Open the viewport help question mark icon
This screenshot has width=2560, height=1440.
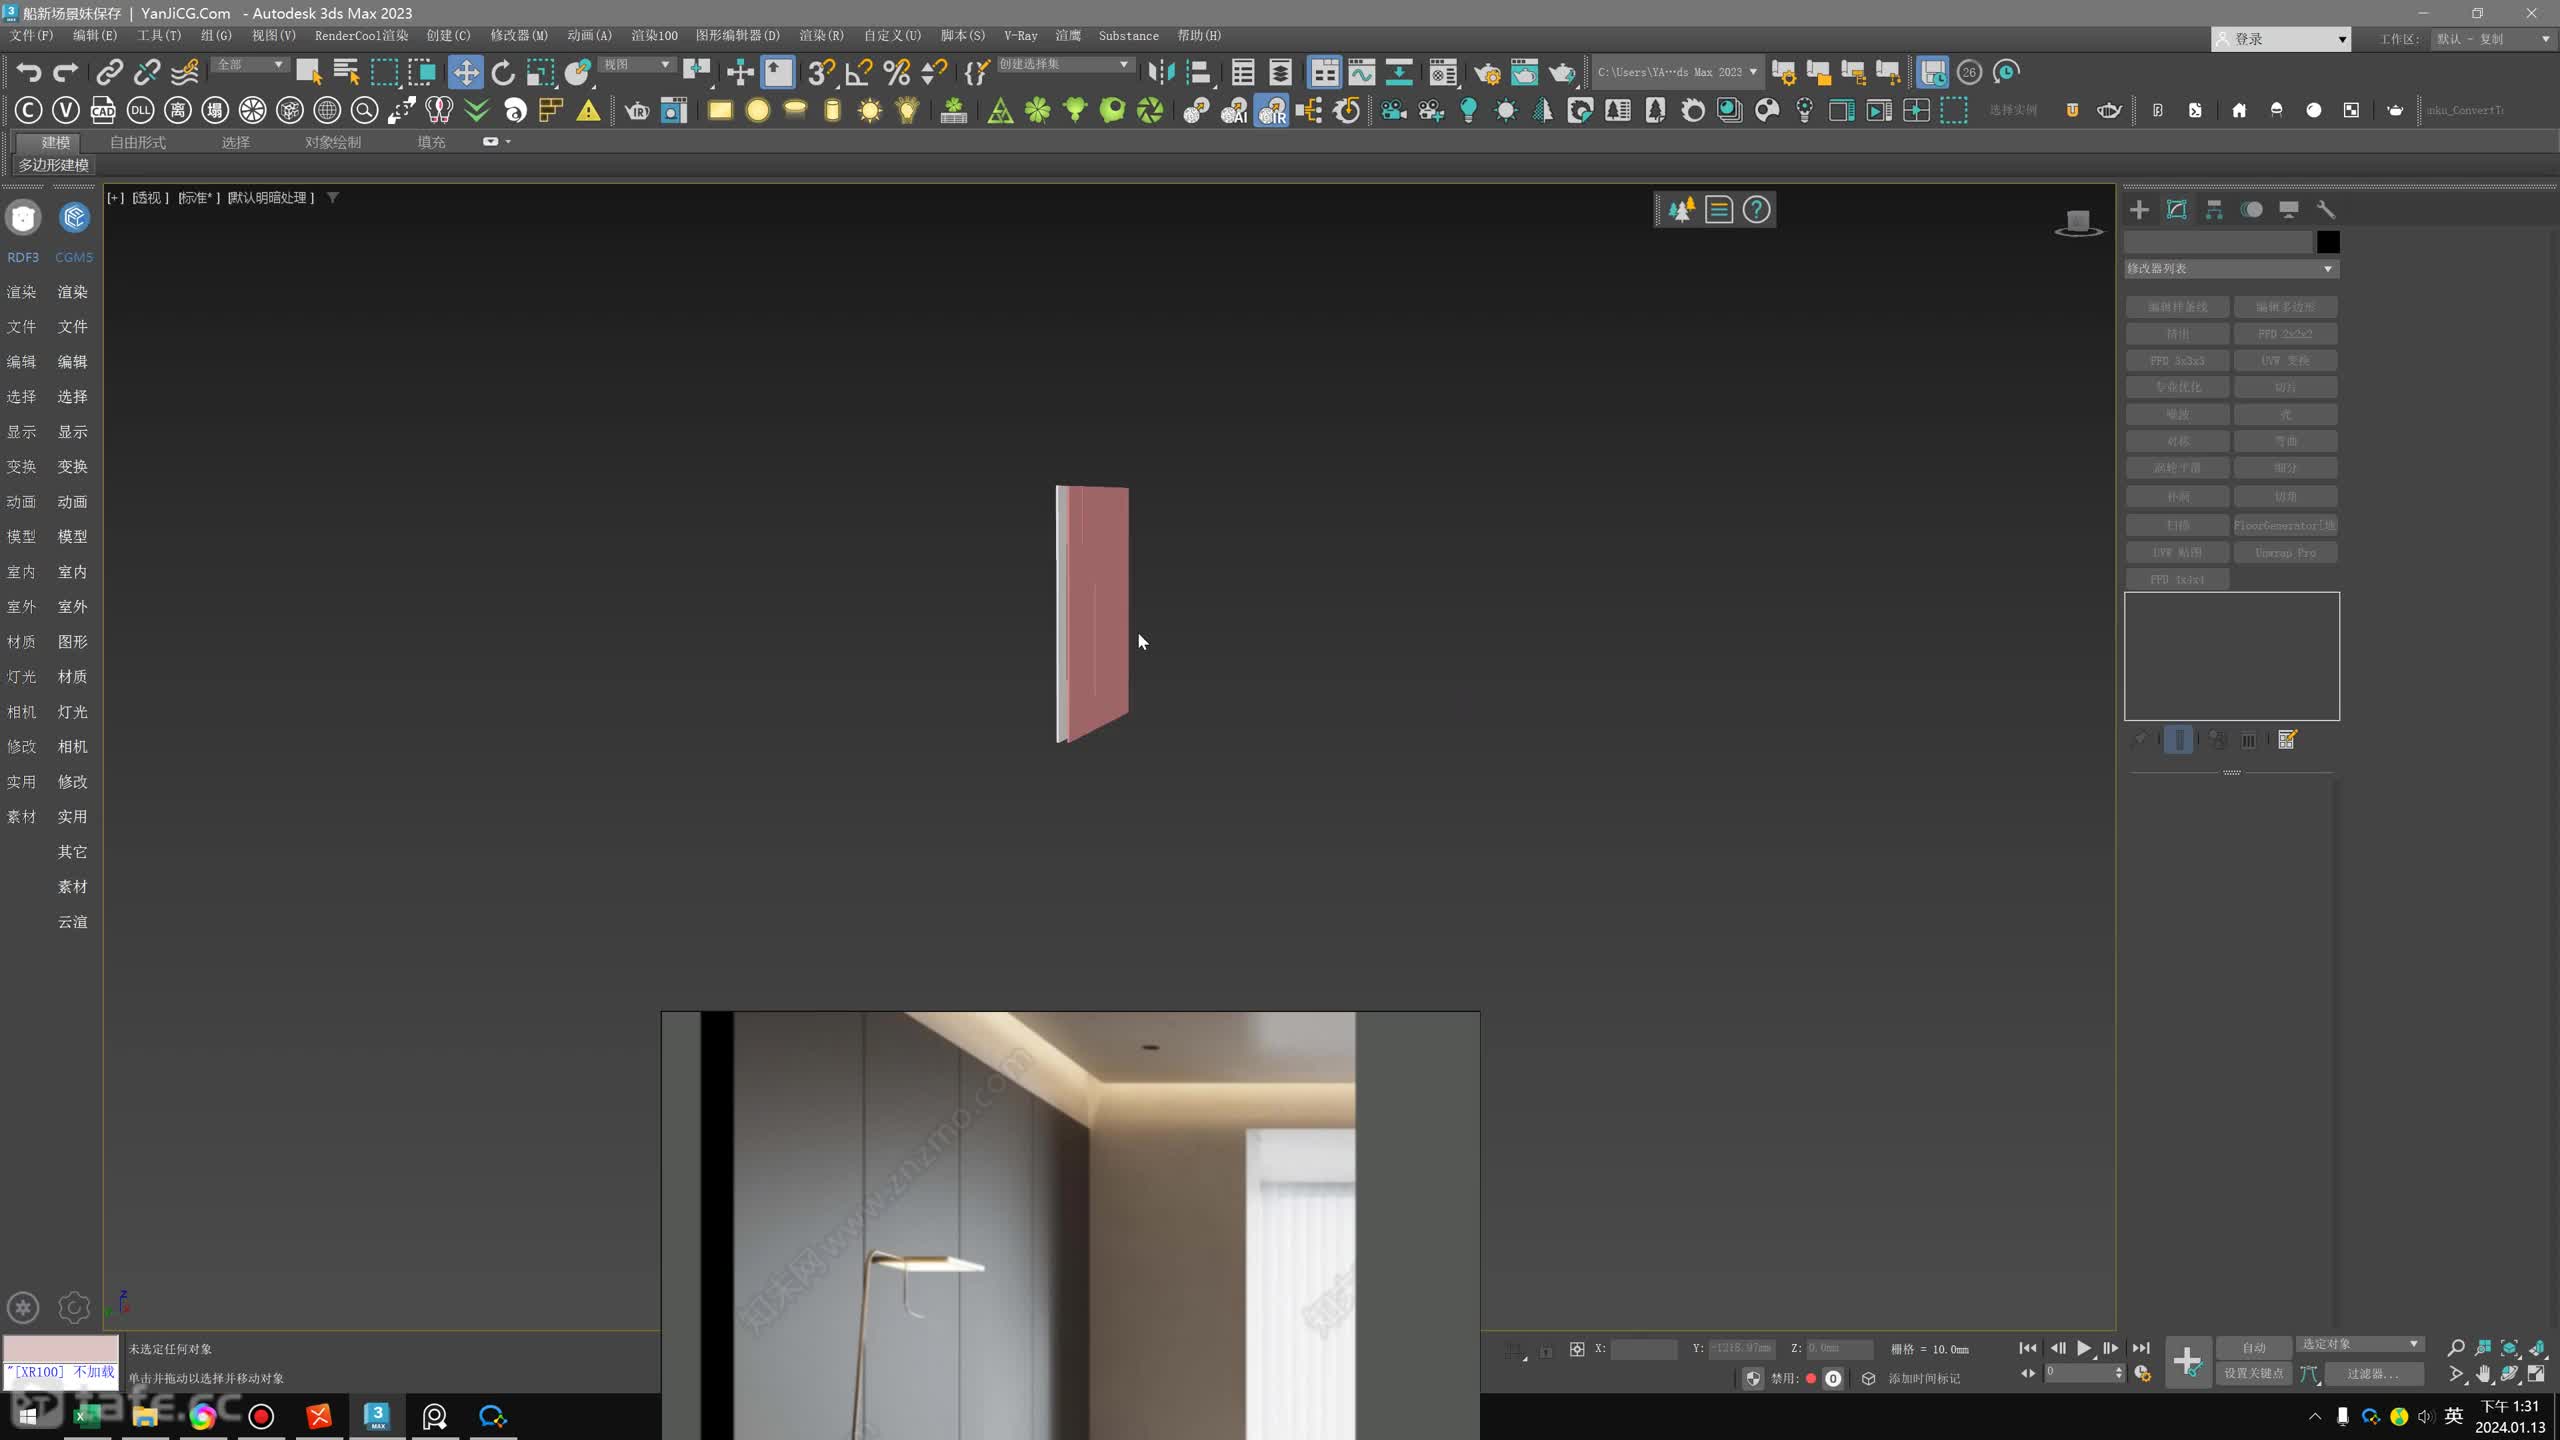[x=1756, y=209]
